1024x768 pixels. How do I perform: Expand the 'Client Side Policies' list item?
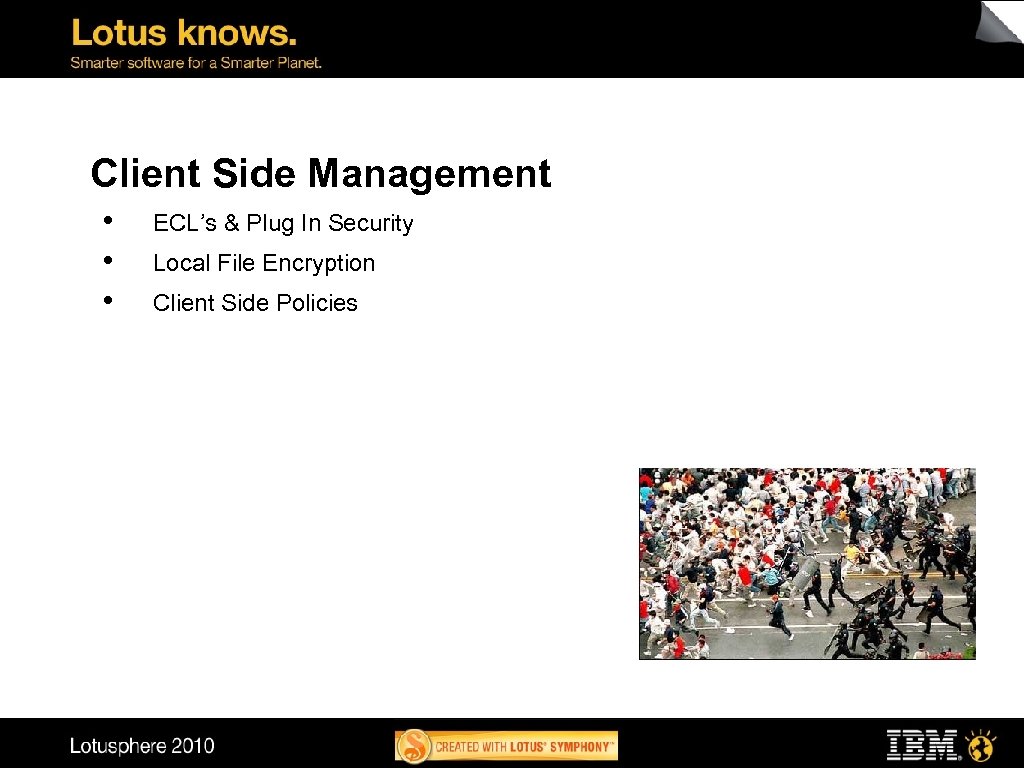(255, 303)
